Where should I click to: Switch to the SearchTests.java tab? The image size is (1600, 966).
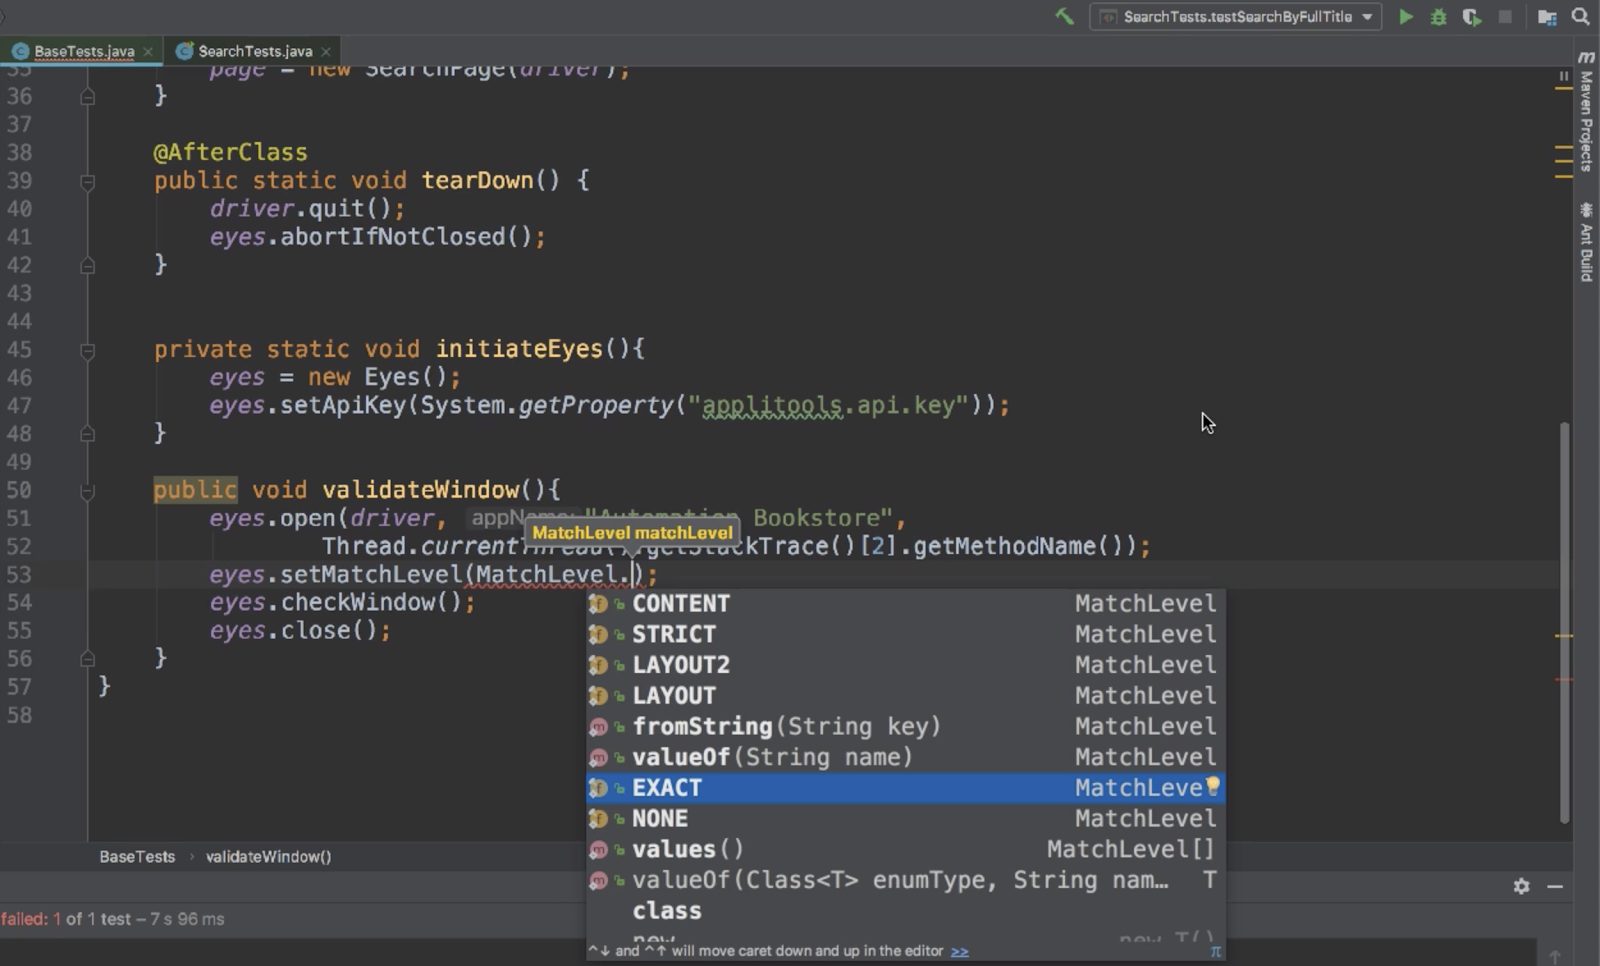[254, 51]
